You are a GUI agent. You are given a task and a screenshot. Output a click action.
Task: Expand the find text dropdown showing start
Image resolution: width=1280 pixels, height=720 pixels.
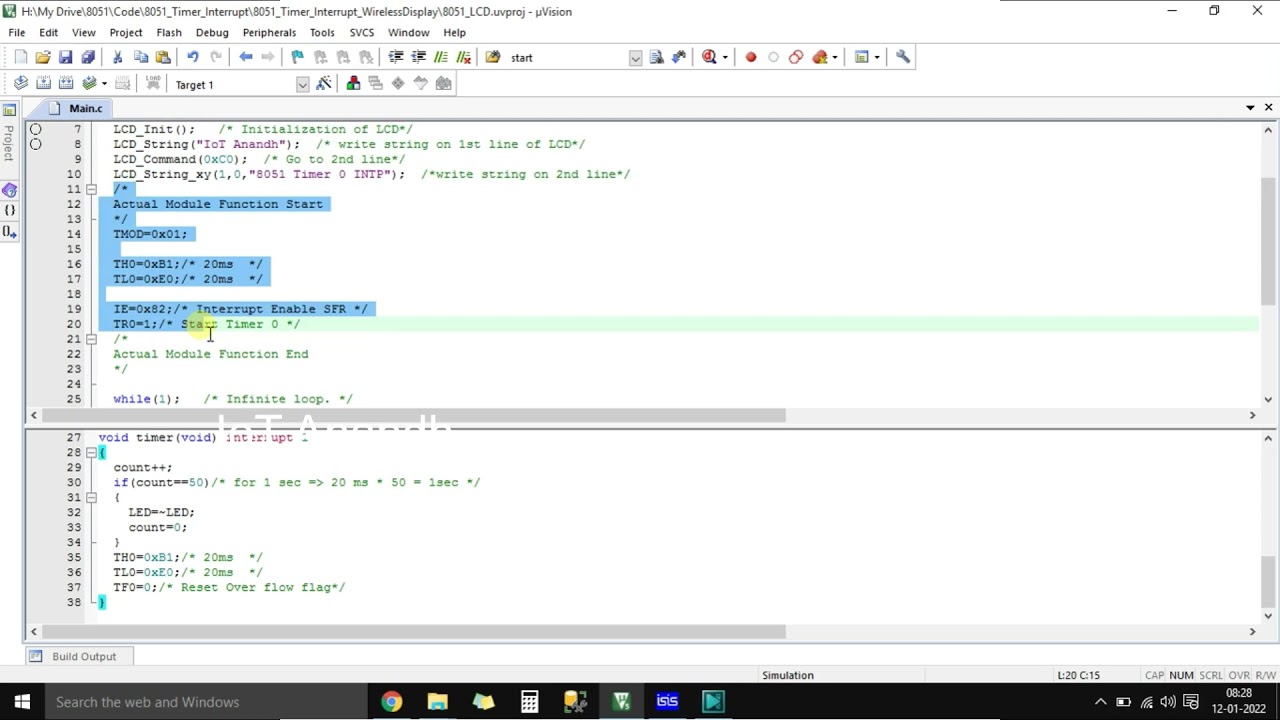tap(635, 58)
